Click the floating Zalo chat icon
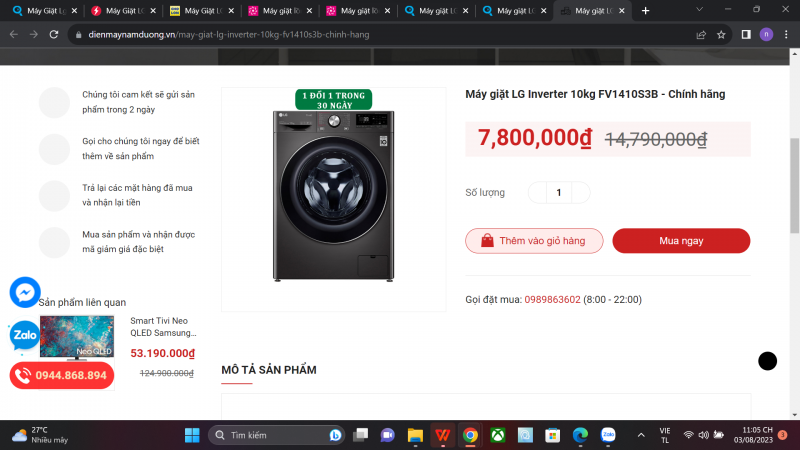This screenshot has width=800, height=450. click(x=25, y=337)
